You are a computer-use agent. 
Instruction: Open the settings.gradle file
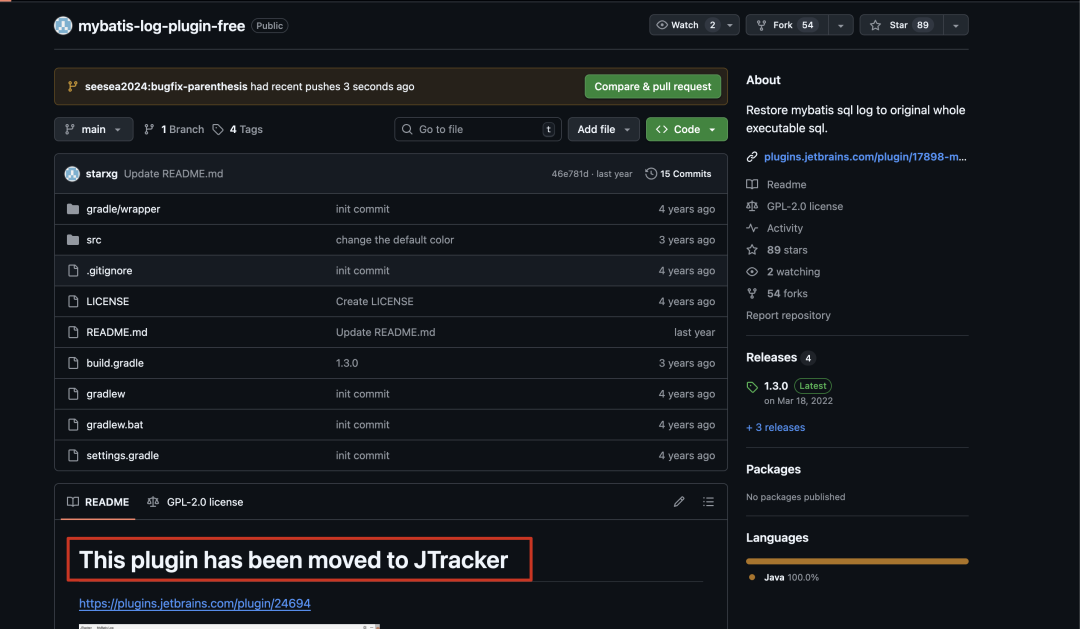[123, 455]
